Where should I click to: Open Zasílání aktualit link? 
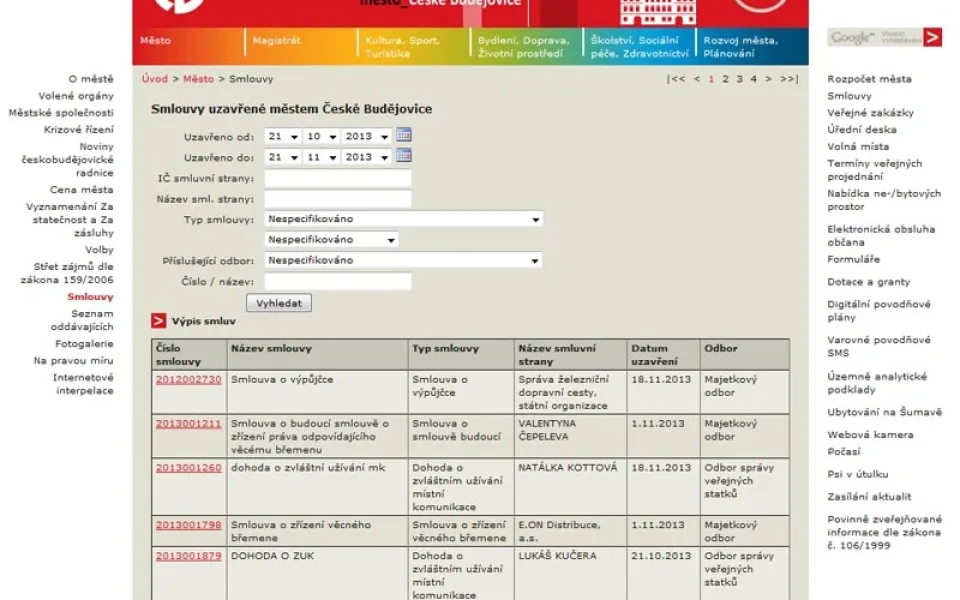tap(869, 497)
